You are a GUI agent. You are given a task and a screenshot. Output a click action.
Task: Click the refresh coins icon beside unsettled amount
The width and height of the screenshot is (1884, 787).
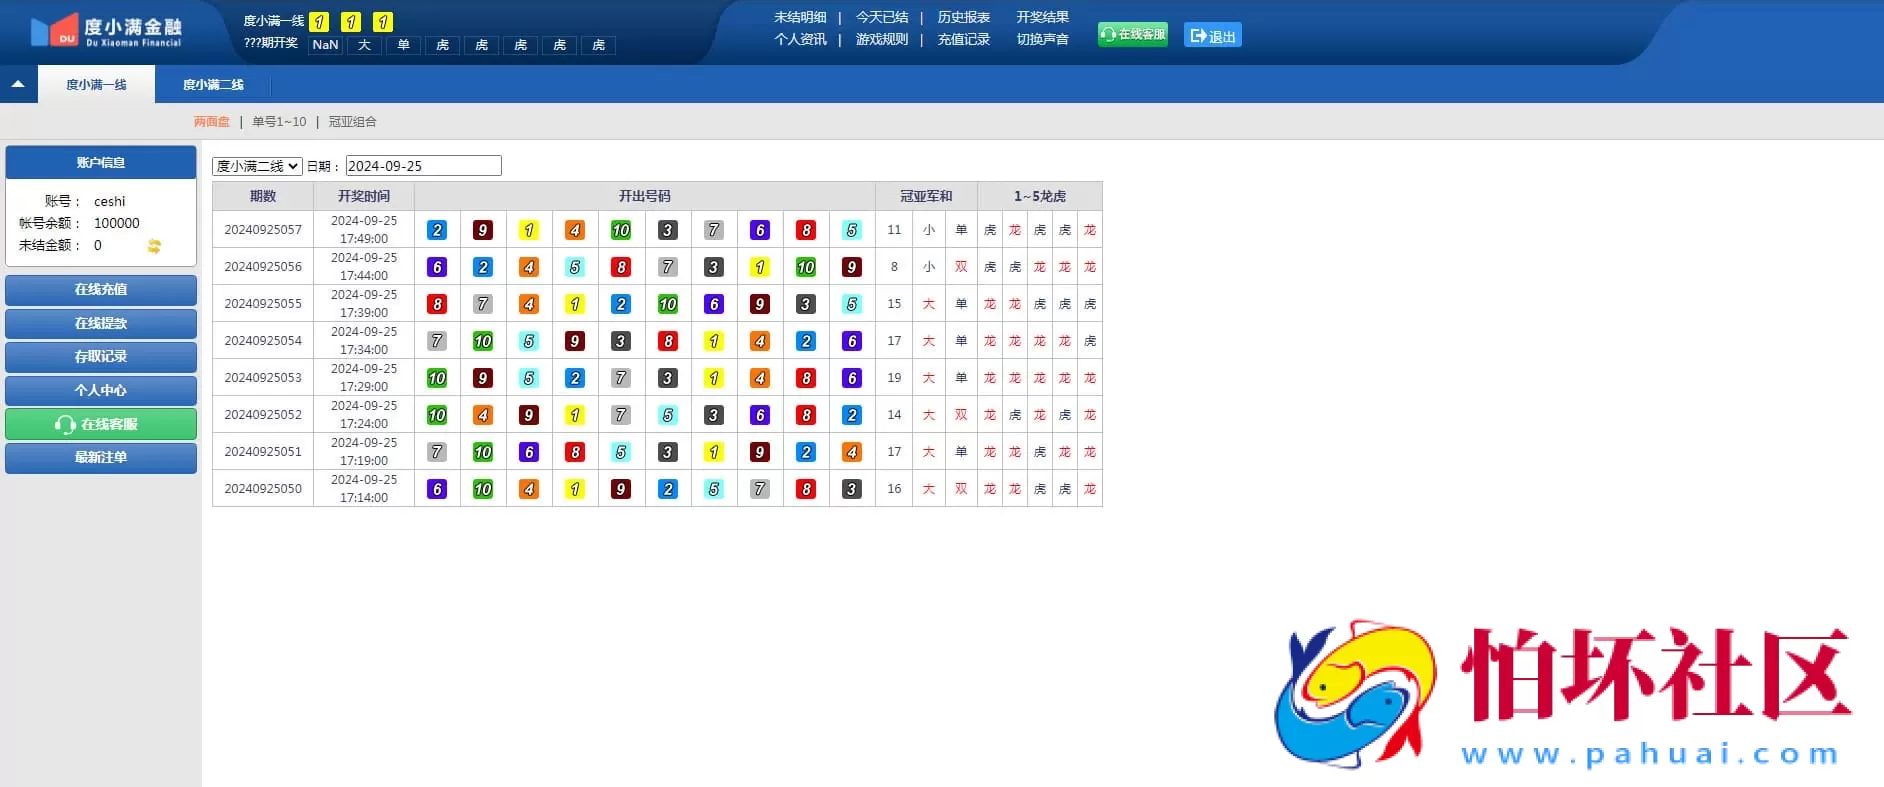click(154, 246)
